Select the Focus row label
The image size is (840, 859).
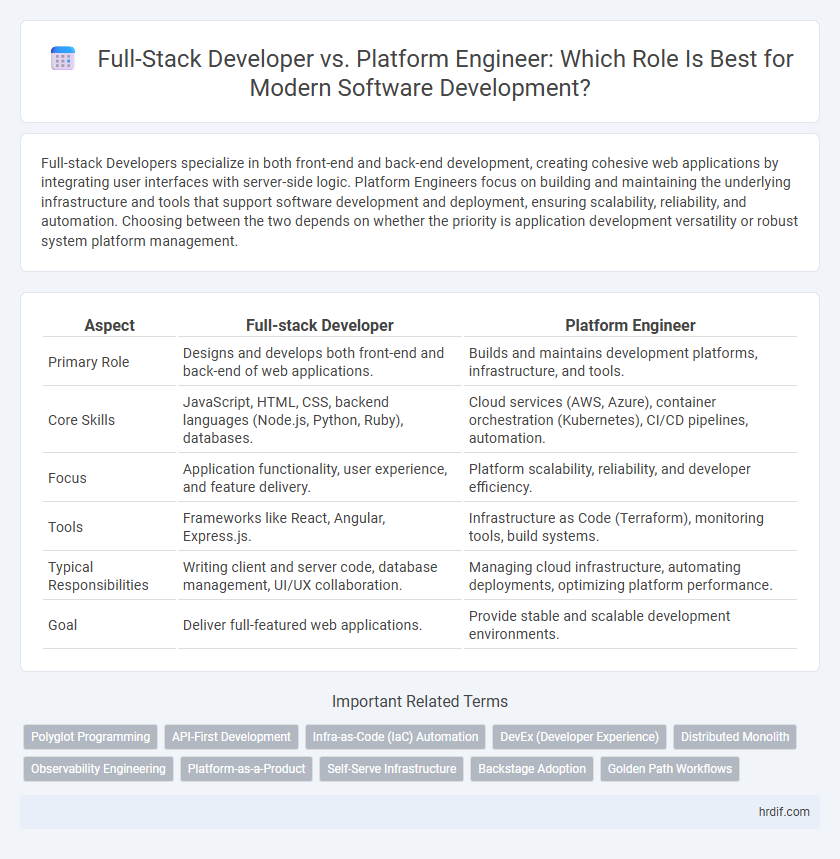click(x=67, y=478)
